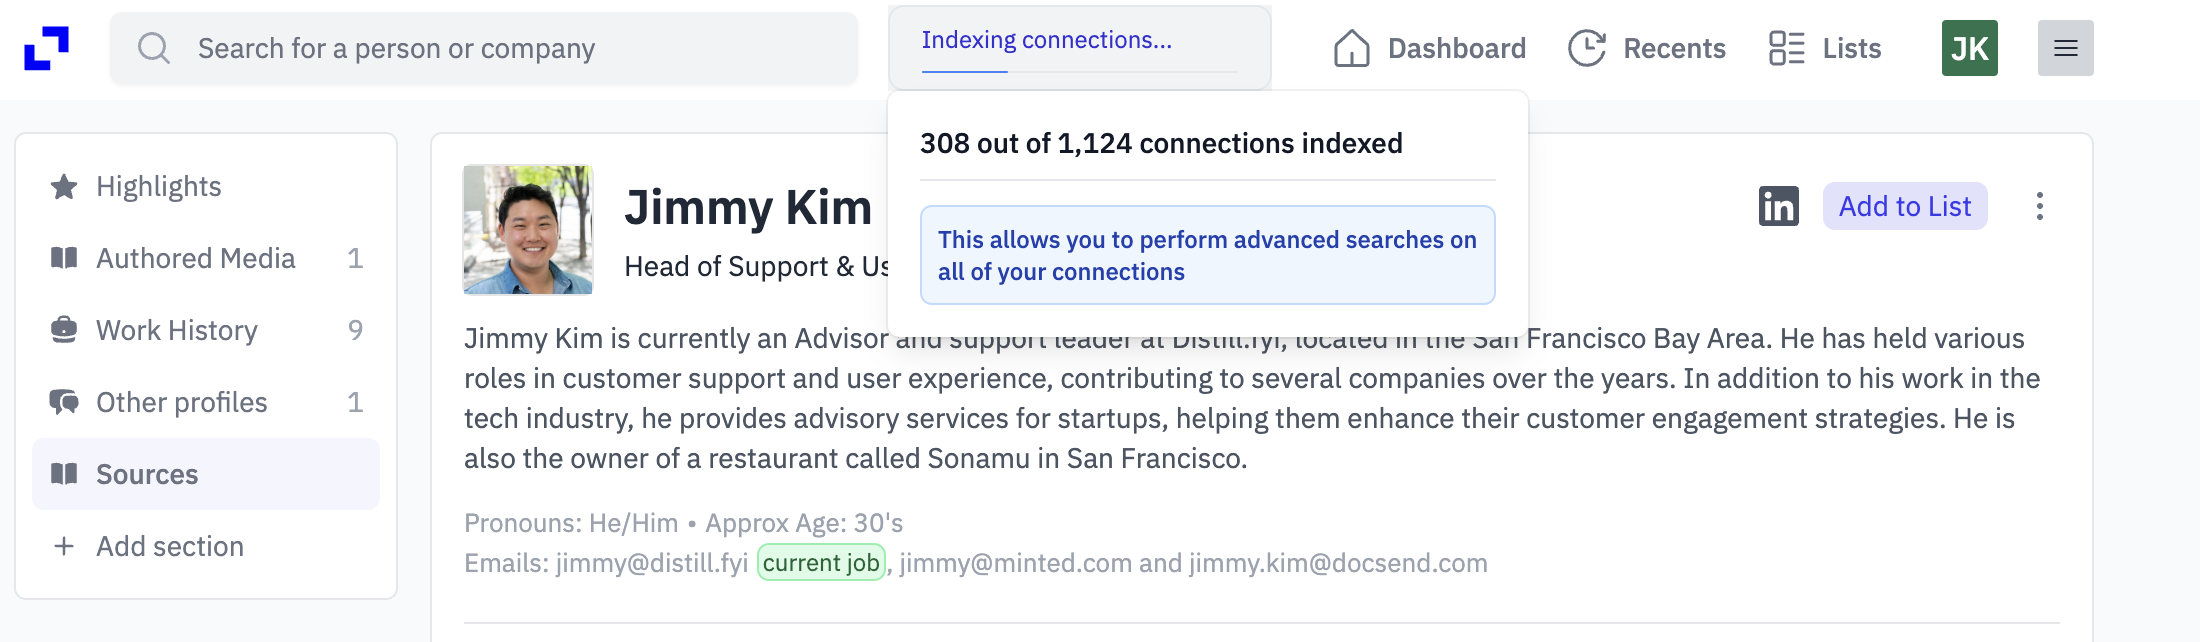The width and height of the screenshot is (2200, 642).
Task: Click the Add to List button
Action: click(x=1904, y=206)
